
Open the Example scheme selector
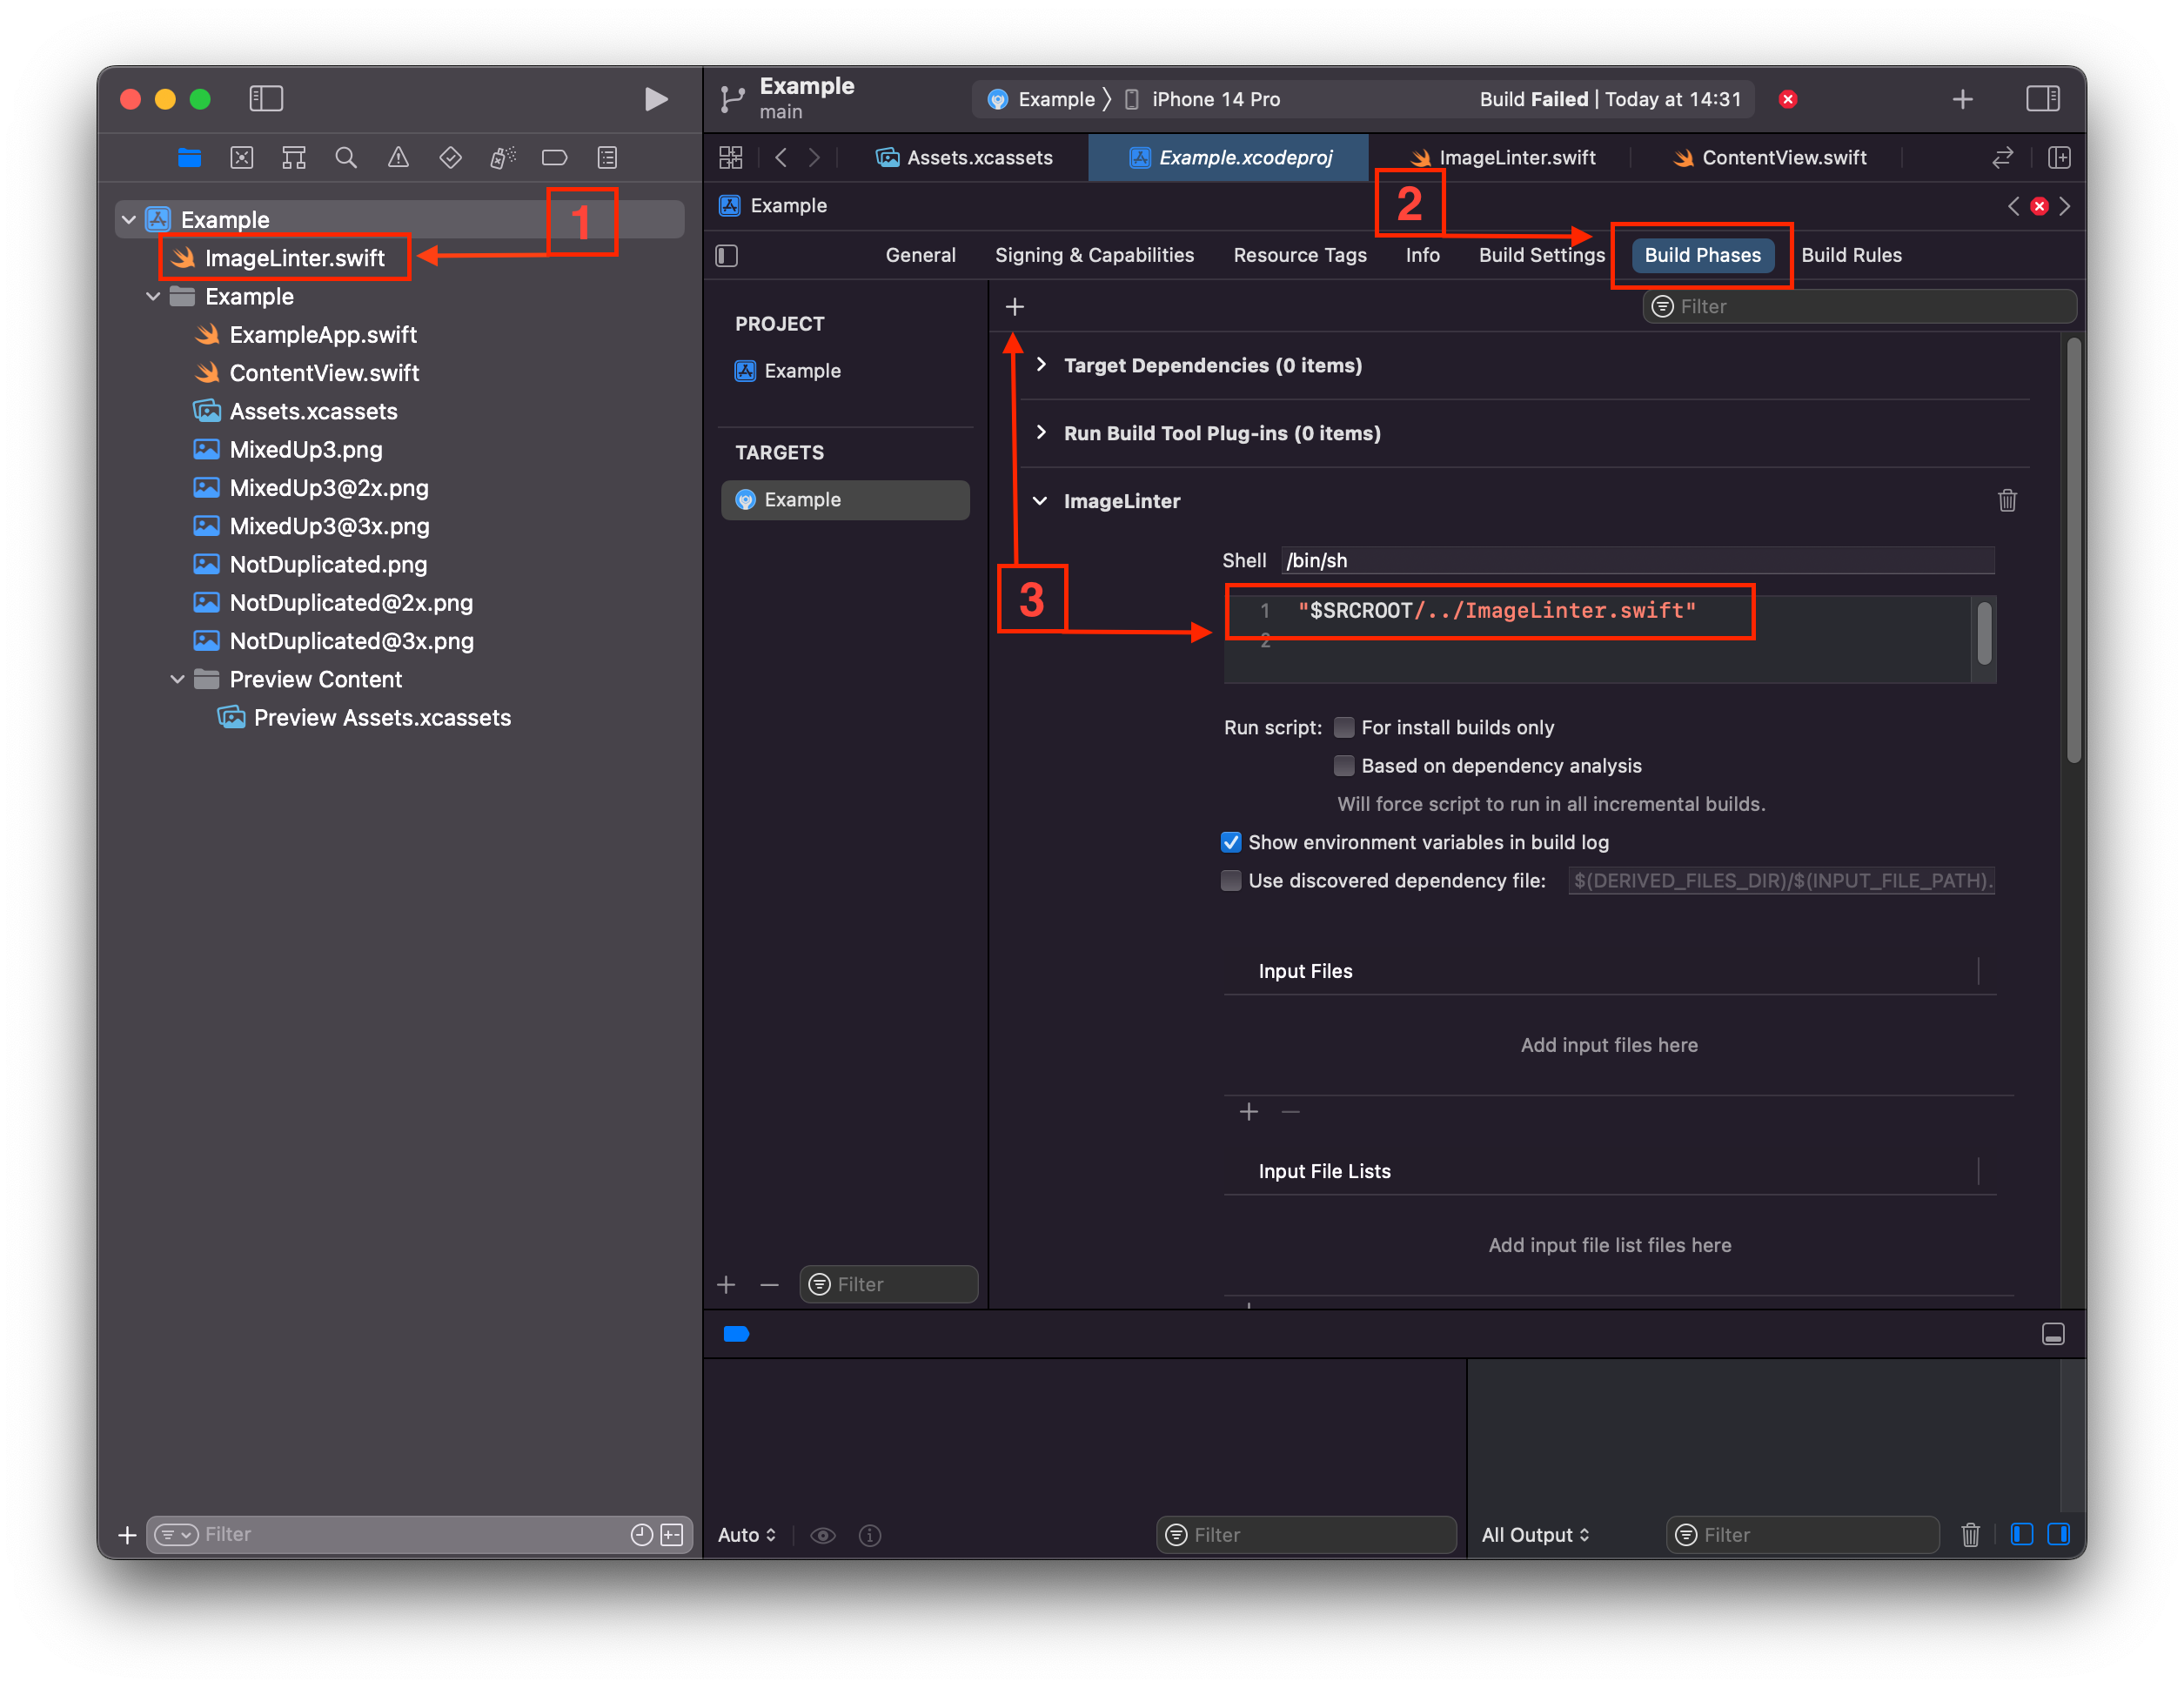tap(1041, 99)
